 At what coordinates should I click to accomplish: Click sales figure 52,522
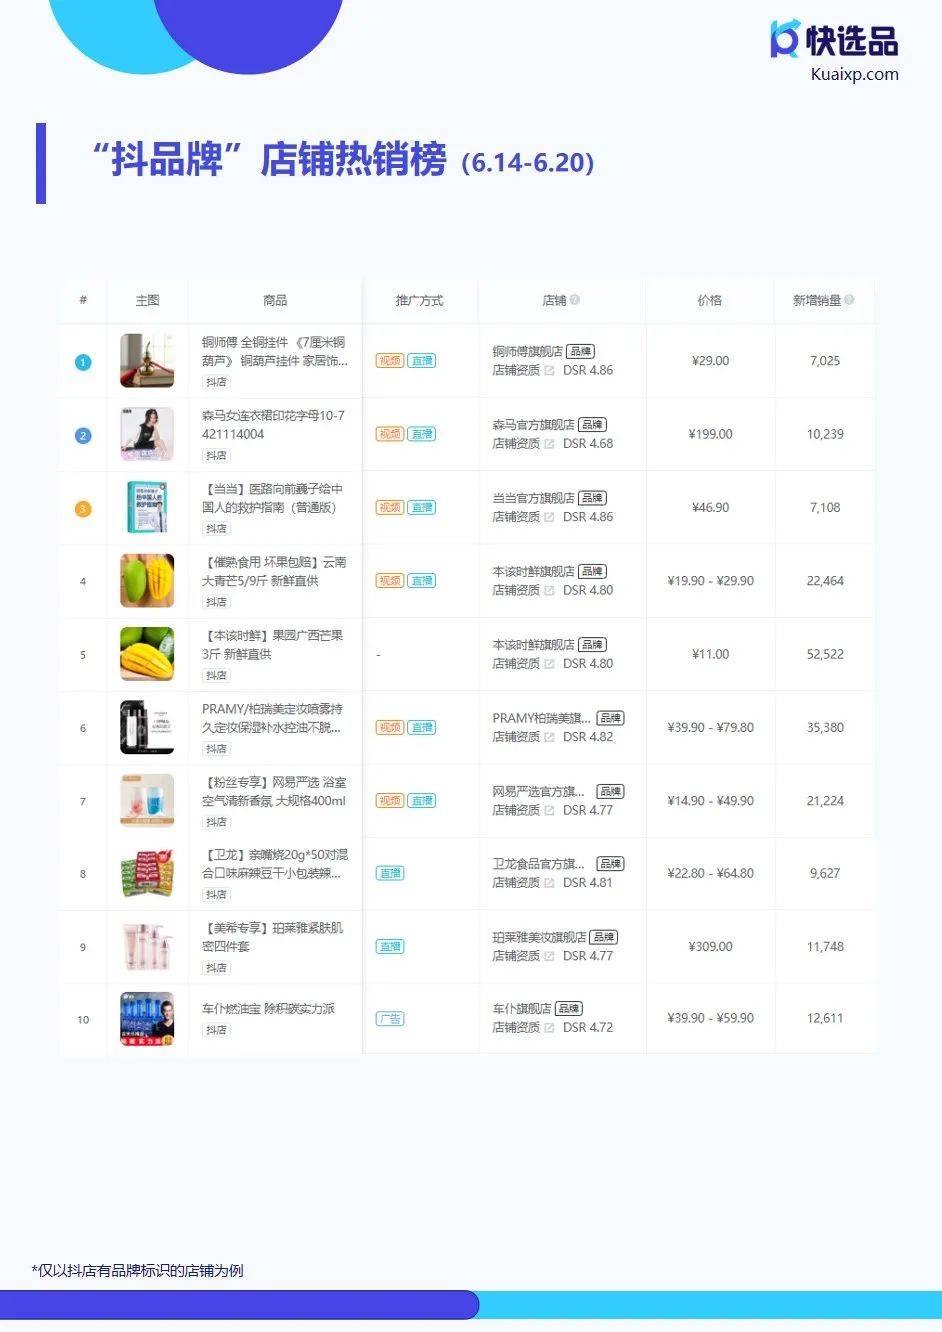(825, 654)
